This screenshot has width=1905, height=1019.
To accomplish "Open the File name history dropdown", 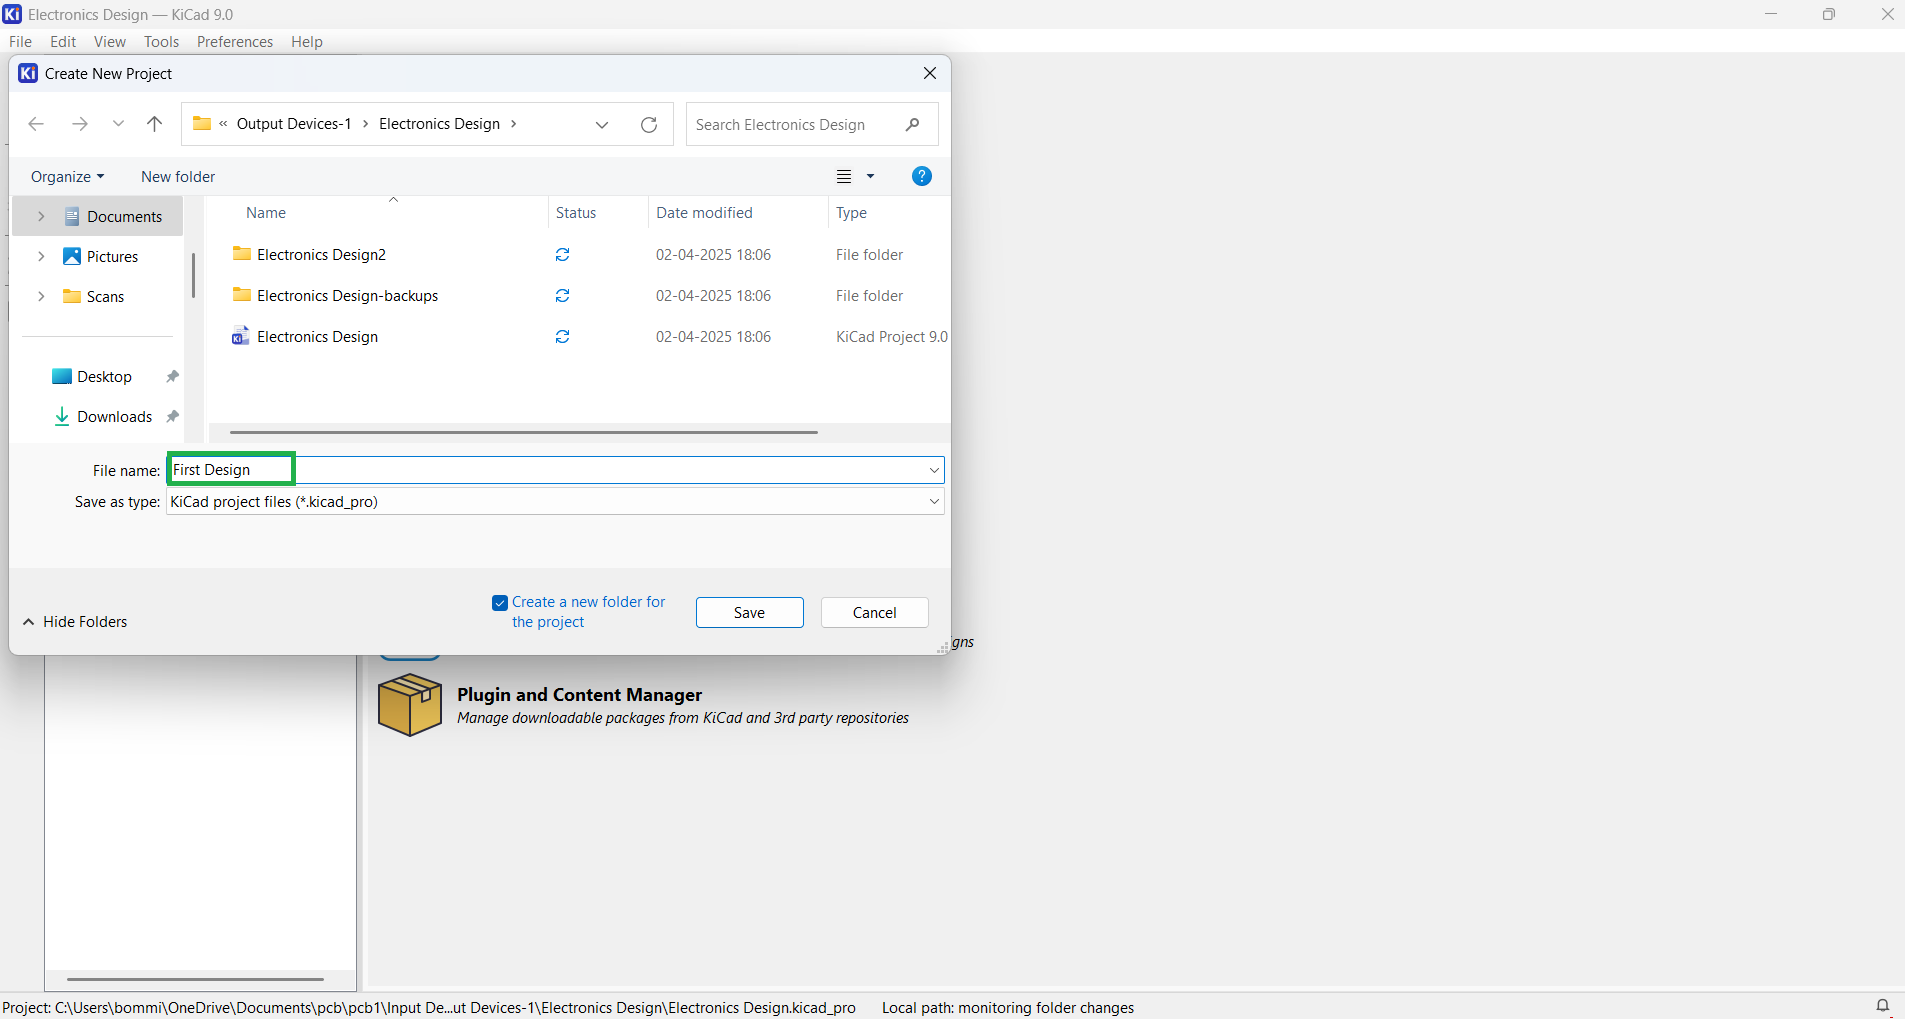I will tap(934, 470).
